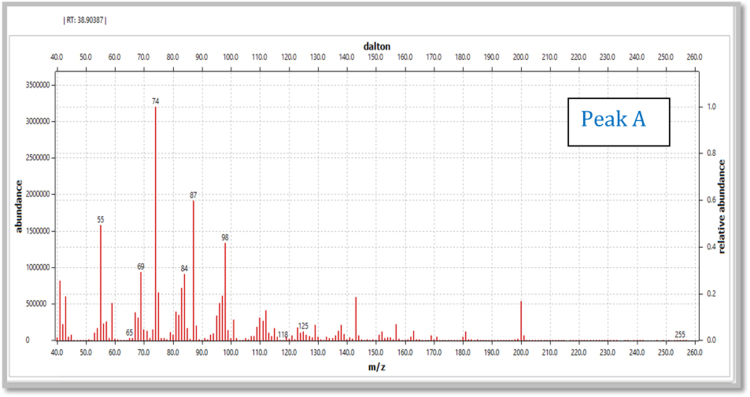Viewport: 750px width, 397px height.
Task: Click the small peak label '65'
Action: (129, 332)
